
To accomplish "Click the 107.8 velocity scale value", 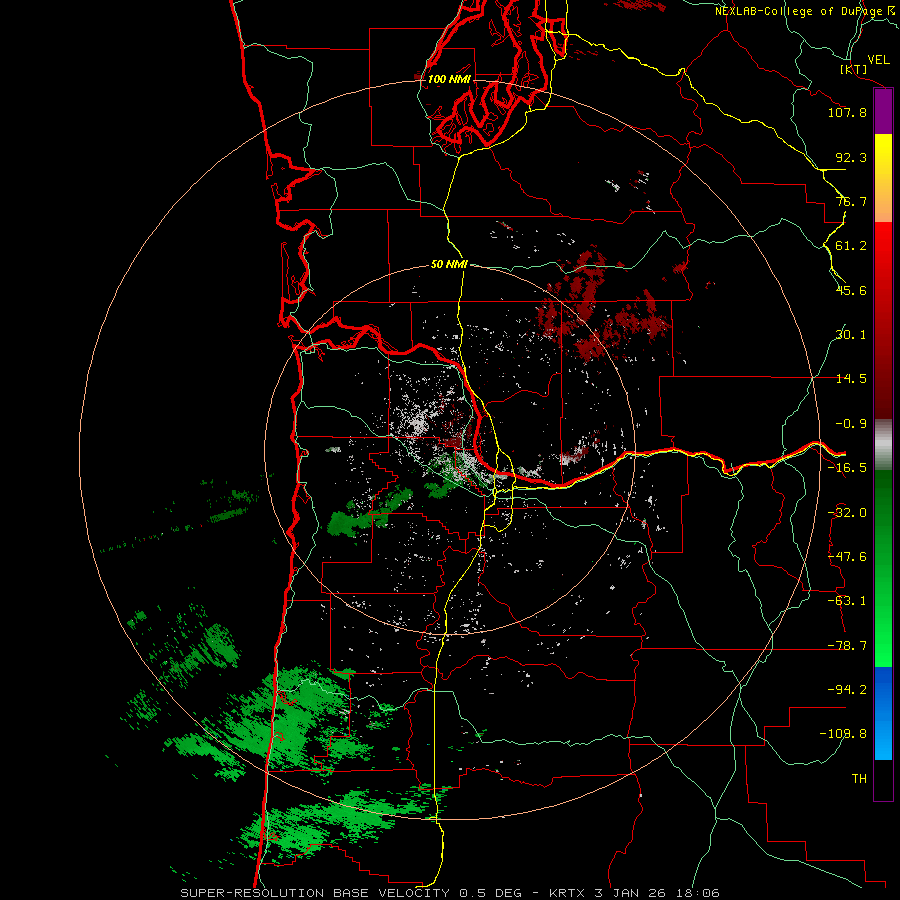I will pos(847,112).
